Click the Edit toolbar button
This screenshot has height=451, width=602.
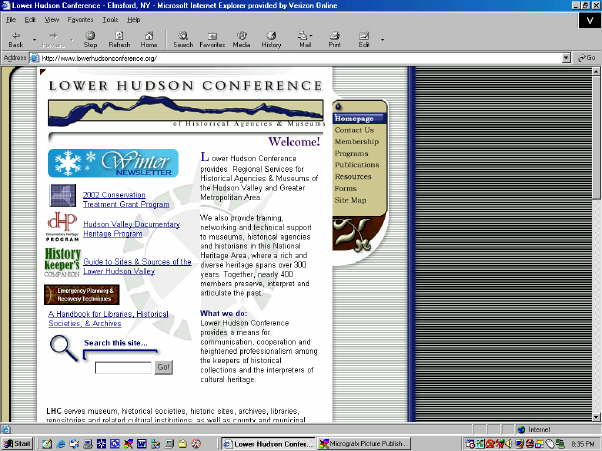tap(364, 40)
